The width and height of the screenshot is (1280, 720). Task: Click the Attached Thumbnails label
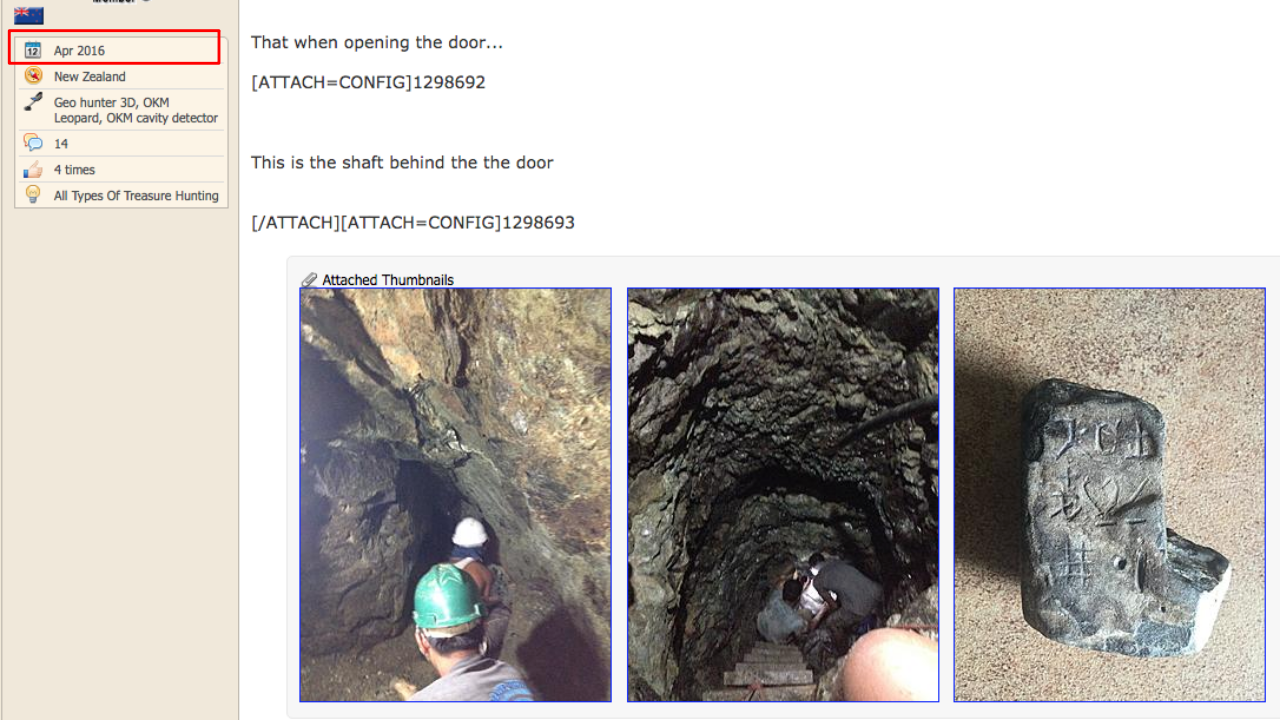pos(388,280)
